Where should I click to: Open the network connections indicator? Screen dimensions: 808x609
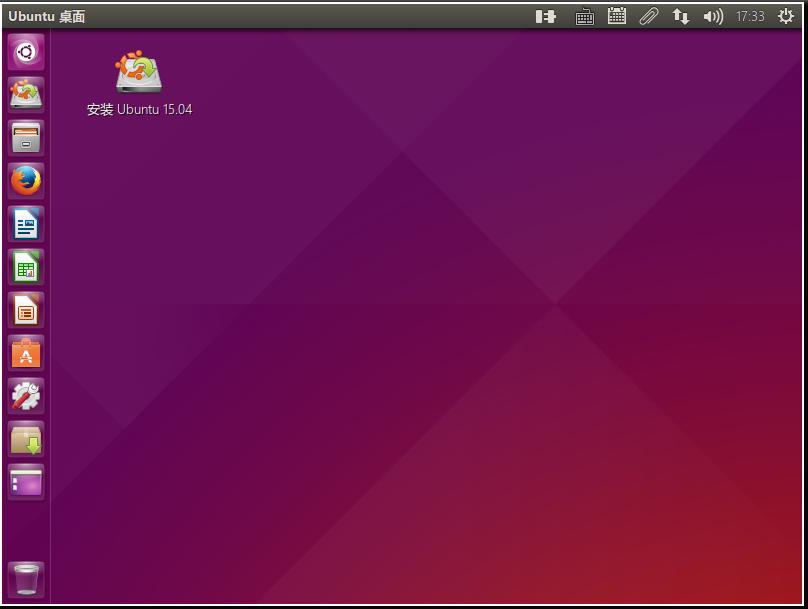tap(681, 16)
